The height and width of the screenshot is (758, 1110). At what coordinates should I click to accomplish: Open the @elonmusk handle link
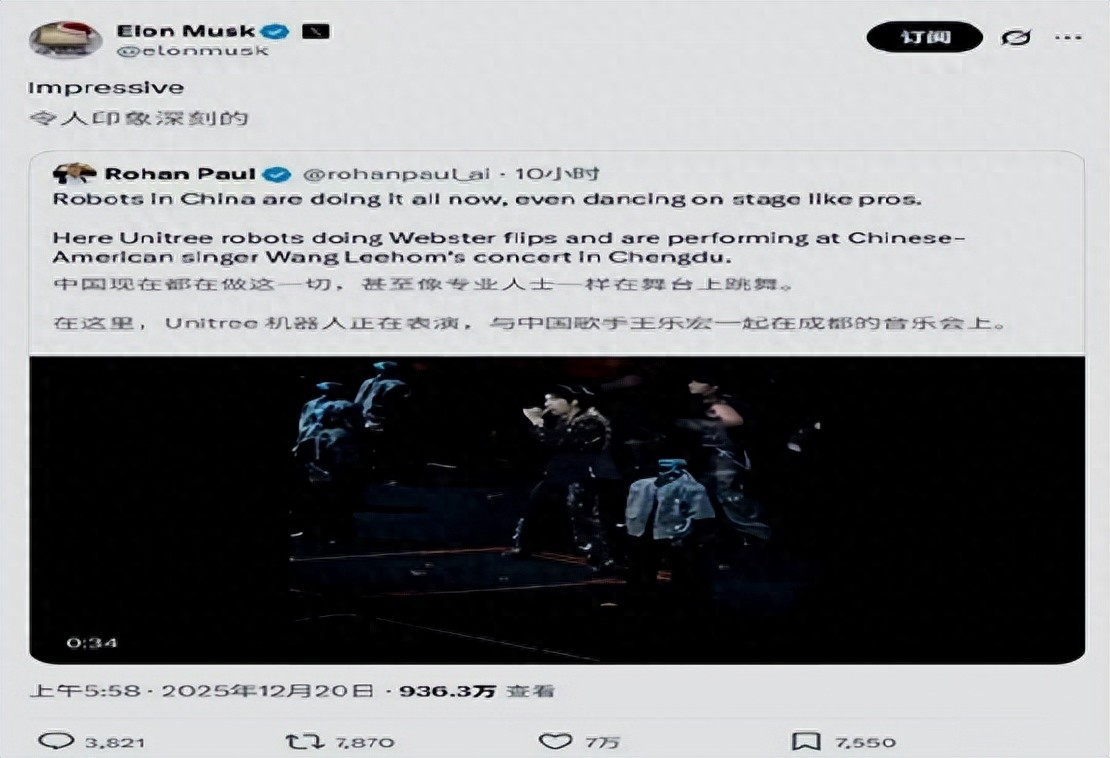pos(192,51)
